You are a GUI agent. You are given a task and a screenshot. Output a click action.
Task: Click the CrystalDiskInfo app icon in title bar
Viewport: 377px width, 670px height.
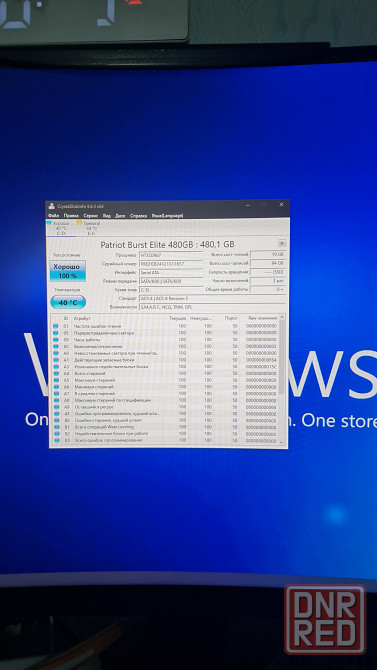(x=52, y=206)
